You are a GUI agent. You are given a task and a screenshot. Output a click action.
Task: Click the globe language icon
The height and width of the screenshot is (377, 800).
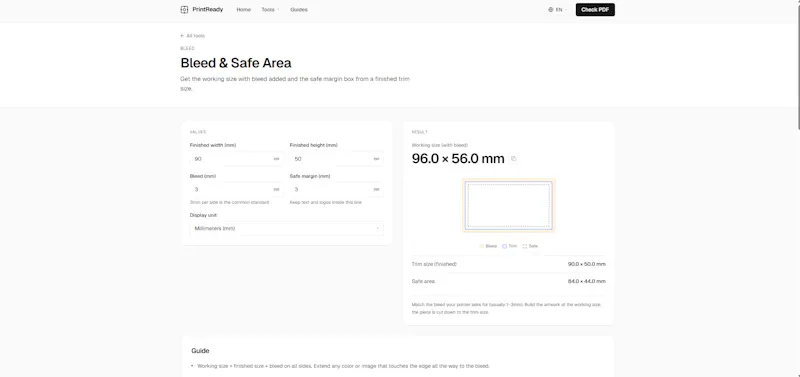coord(551,10)
